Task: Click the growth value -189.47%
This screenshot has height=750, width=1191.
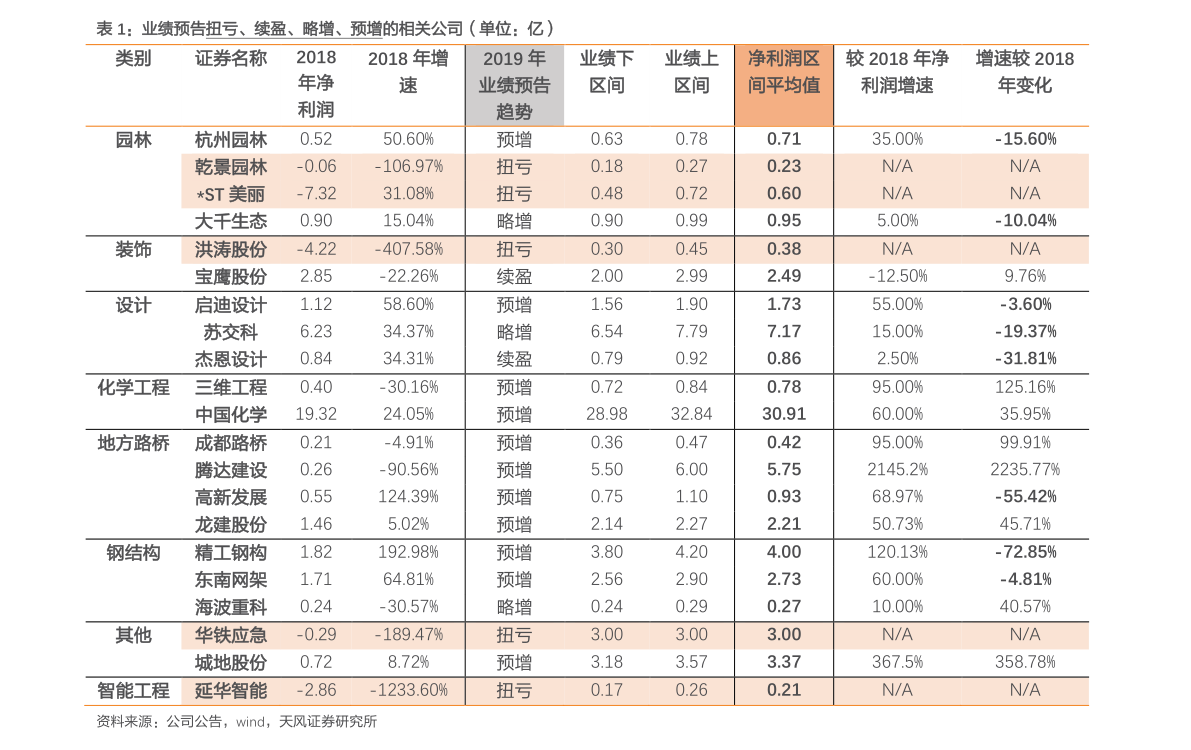Action: pyautogui.click(x=409, y=634)
